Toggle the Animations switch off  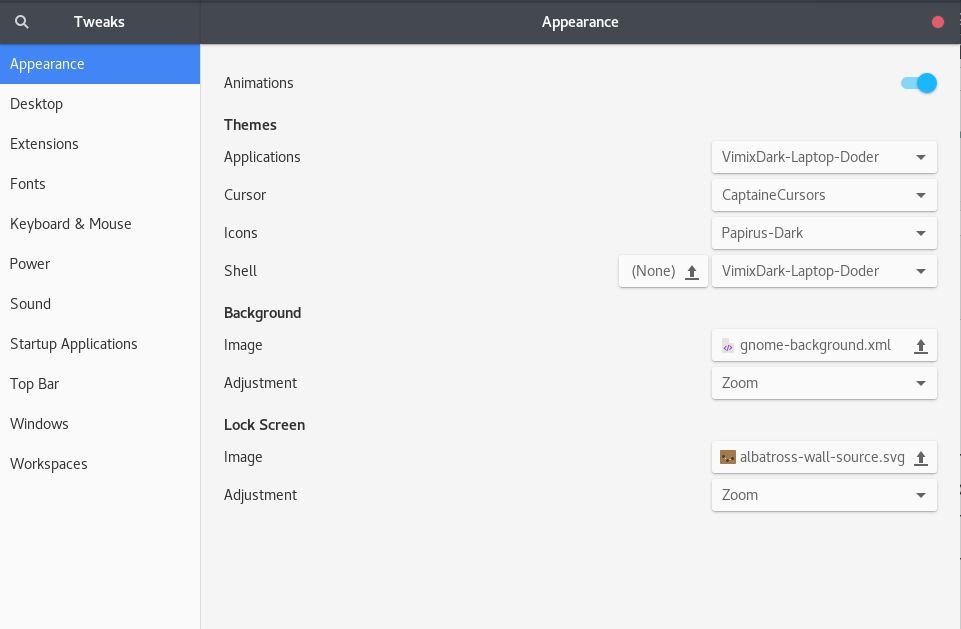(x=918, y=83)
